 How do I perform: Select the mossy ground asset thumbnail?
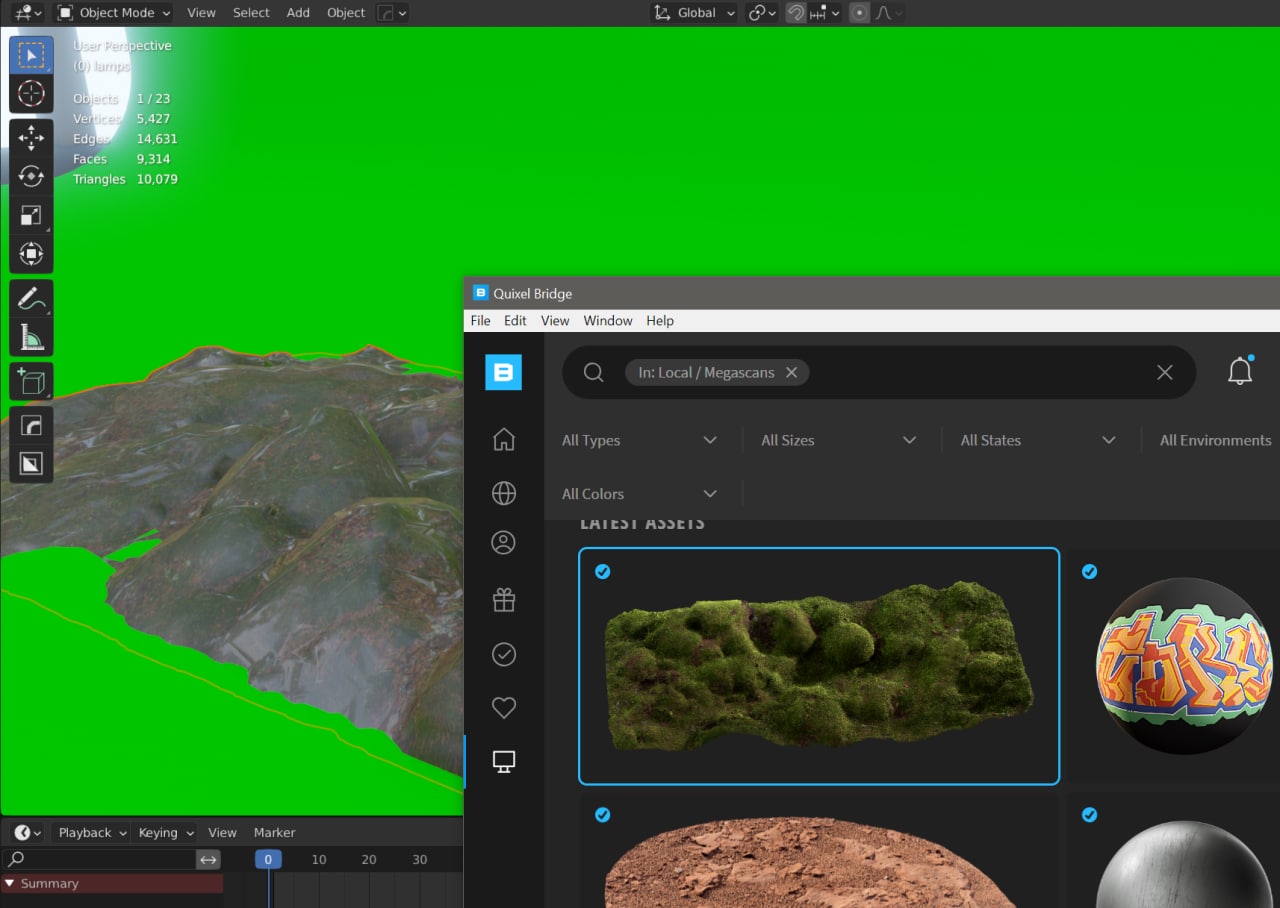click(819, 666)
